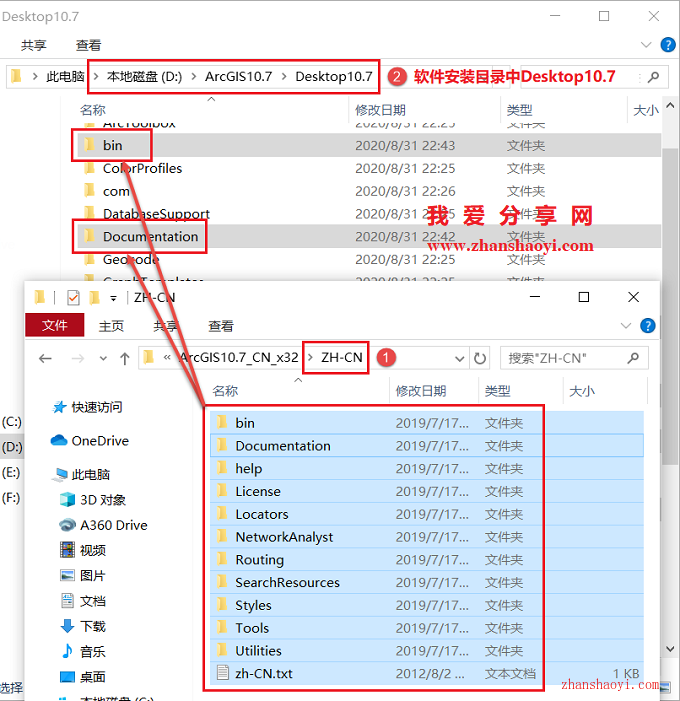This screenshot has height=701, width=680.
Task: Select the bin folder in Desktop10.7 window
Action: (x=367, y=145)
